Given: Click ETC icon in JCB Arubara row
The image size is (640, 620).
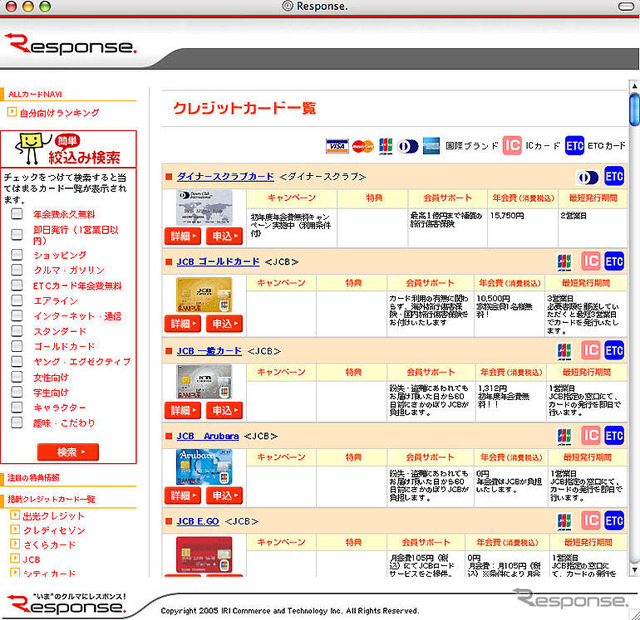Looking at the screenshot, I should [614, 436].
